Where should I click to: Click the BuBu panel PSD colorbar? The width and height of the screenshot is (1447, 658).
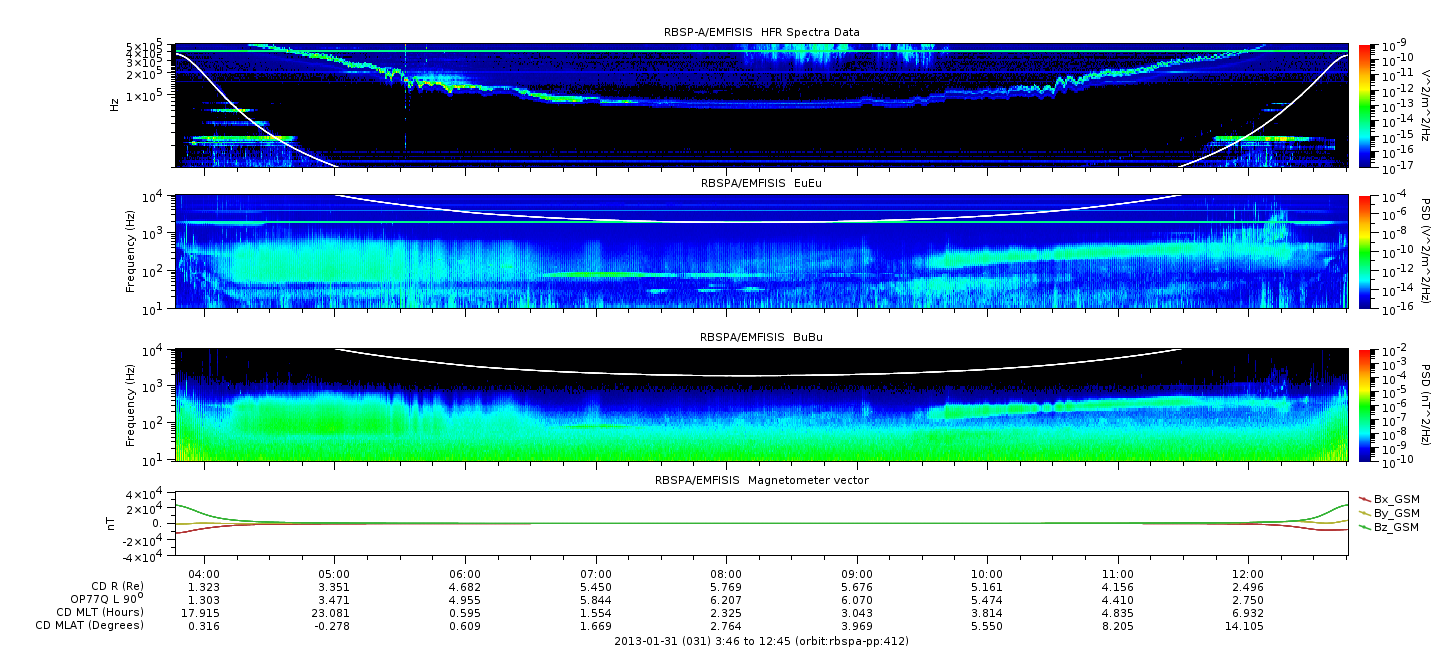click(x=1364, y=405)
